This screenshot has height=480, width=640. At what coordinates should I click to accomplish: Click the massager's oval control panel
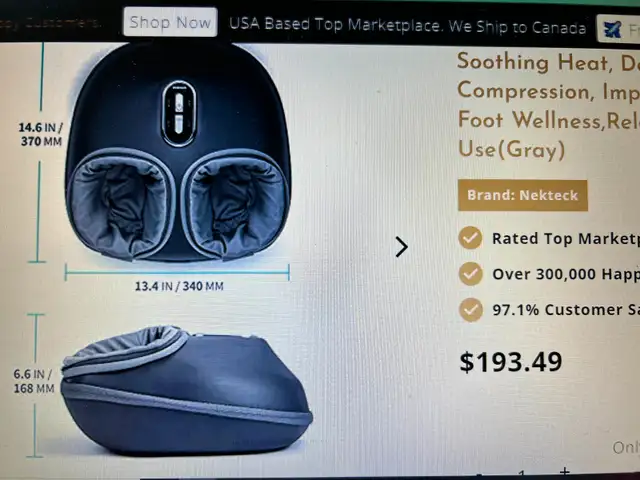179,113
